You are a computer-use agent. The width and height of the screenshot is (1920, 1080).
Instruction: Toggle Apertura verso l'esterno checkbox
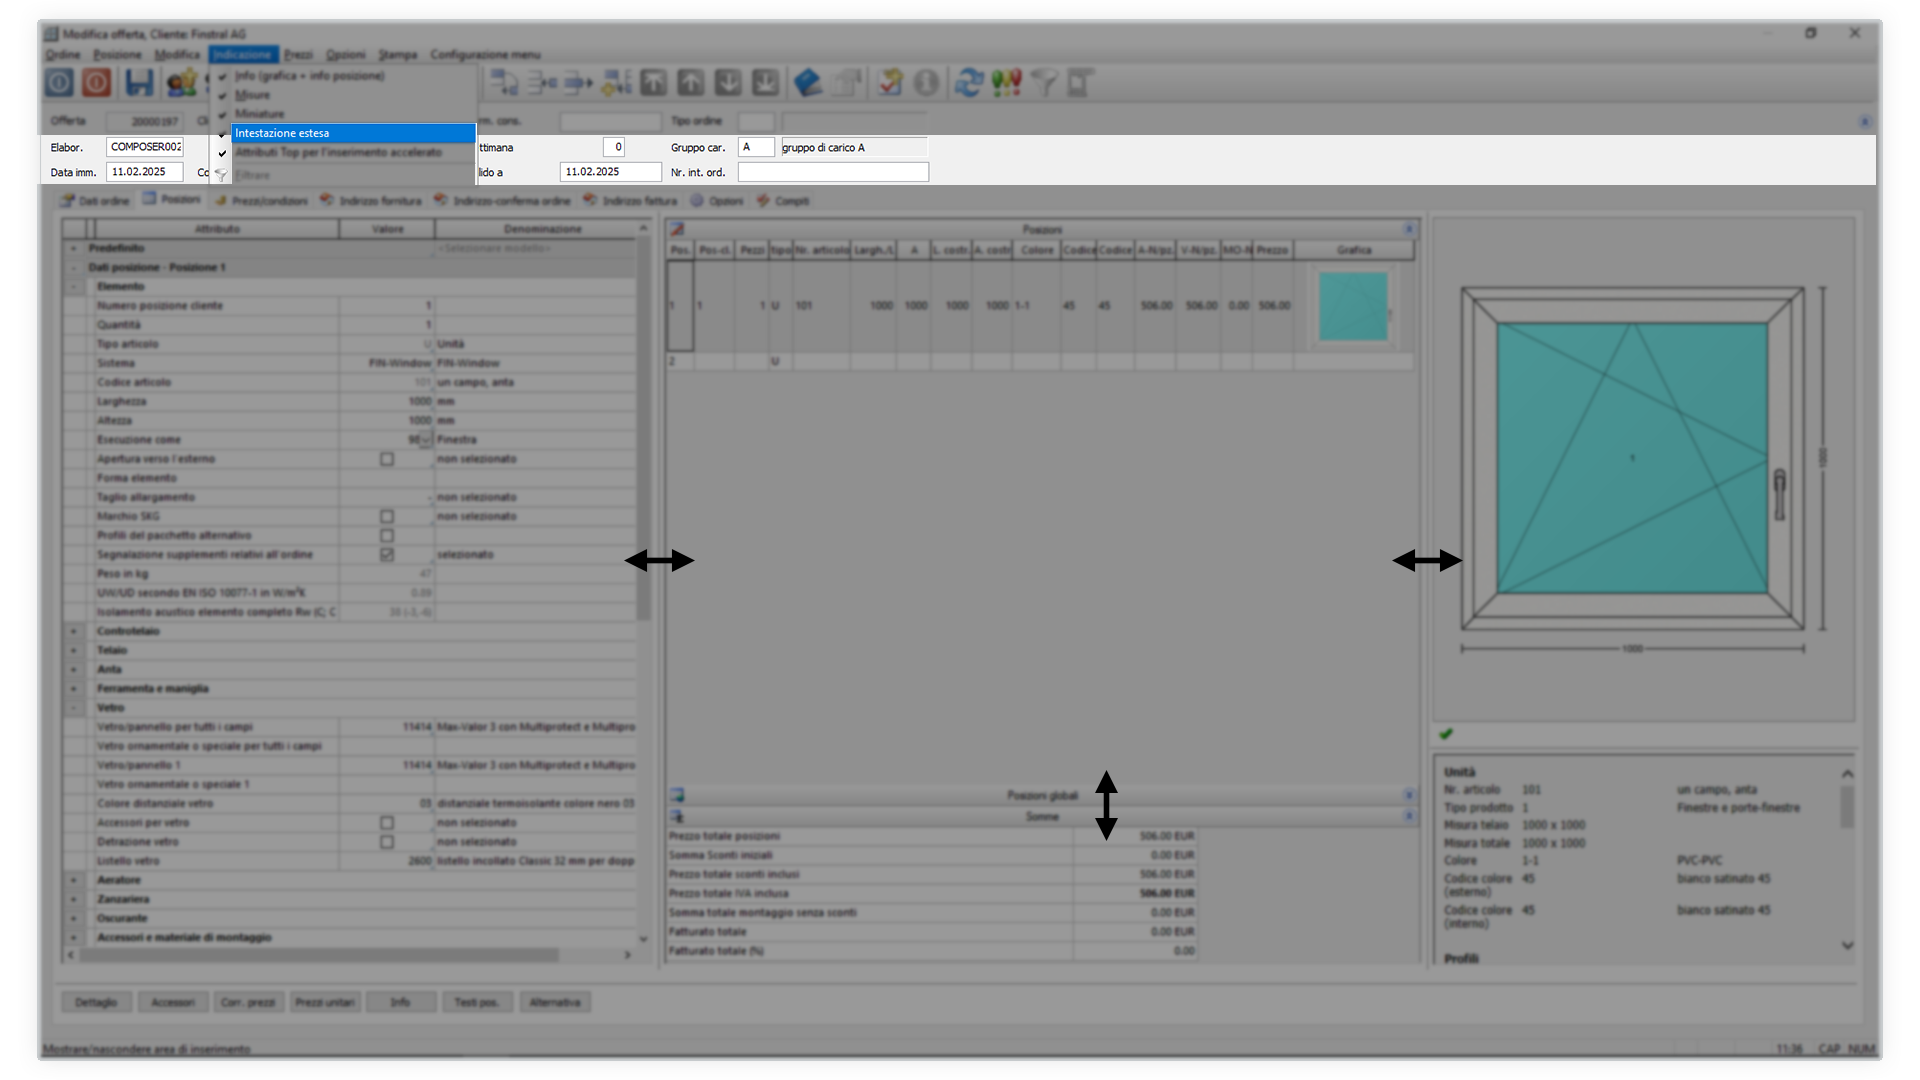[387, 459]
